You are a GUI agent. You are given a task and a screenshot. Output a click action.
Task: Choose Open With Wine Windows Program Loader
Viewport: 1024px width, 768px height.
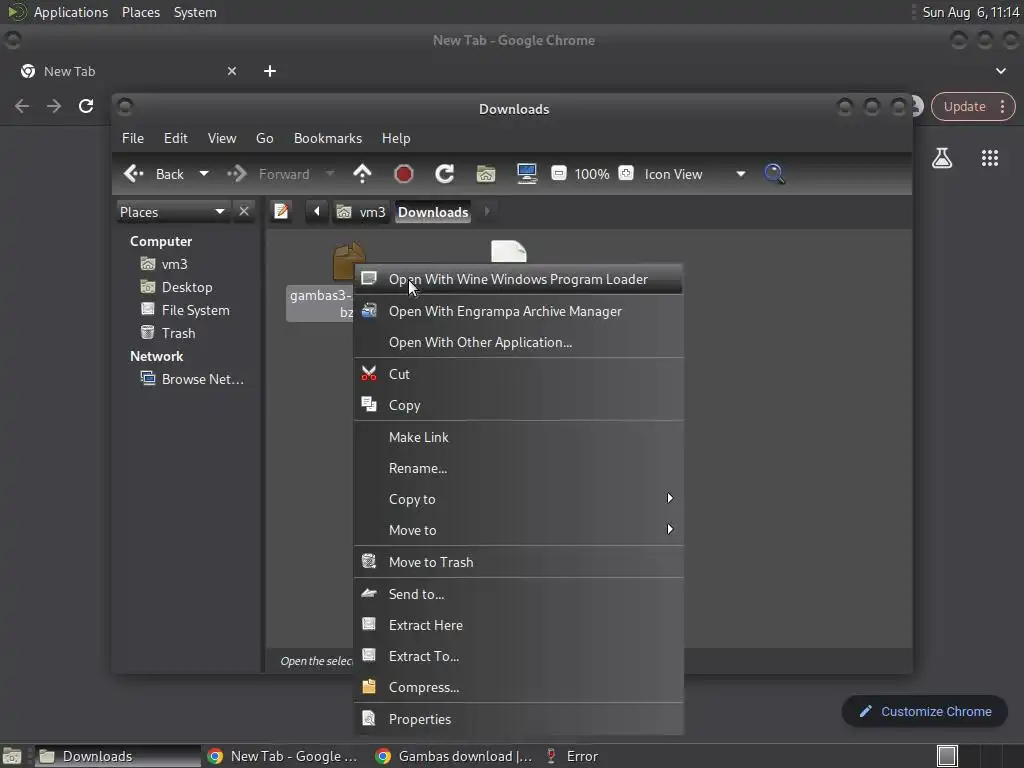[519, 280]
